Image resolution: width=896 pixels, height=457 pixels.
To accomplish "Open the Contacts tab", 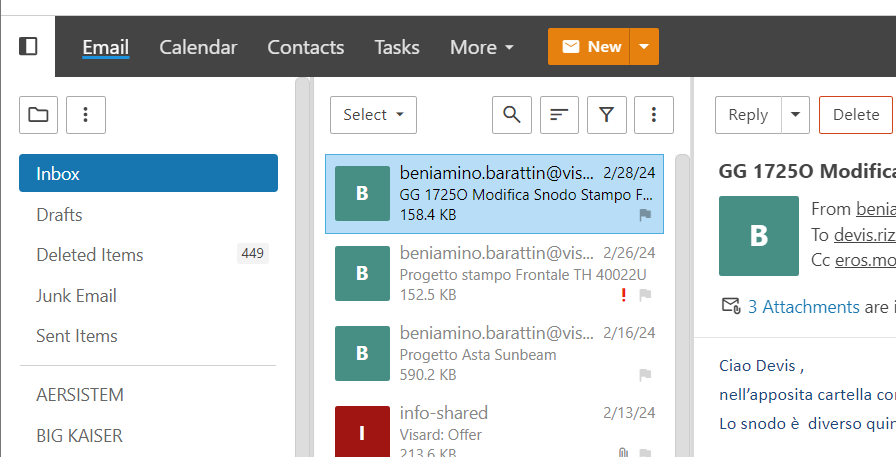I will tap(305, 47).
